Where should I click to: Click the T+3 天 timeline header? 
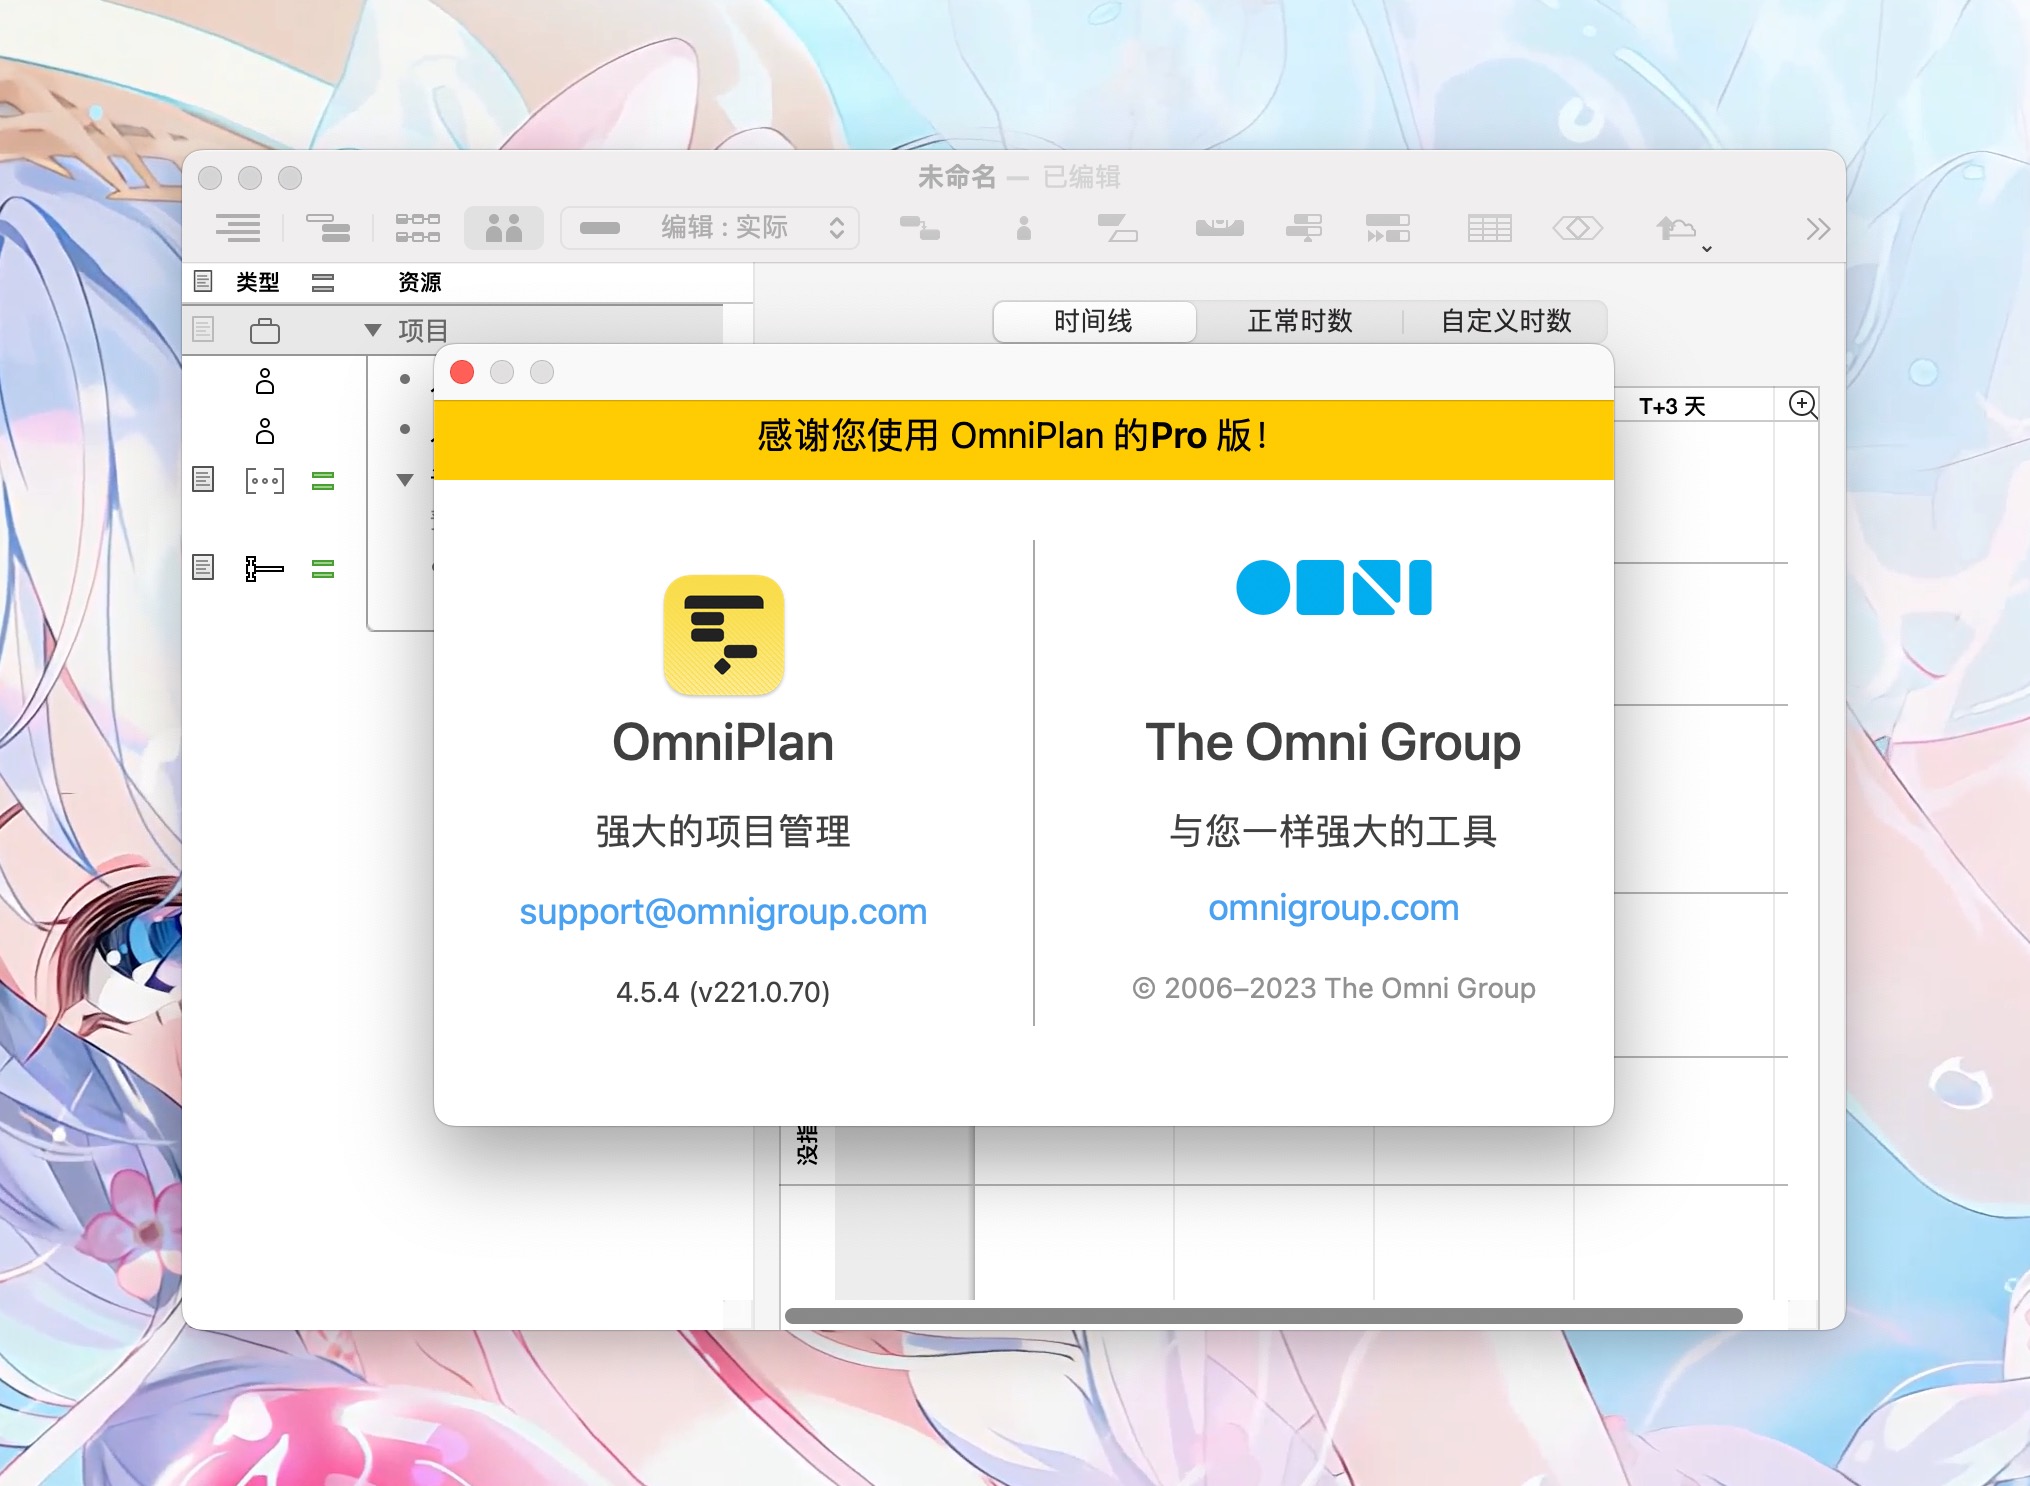point(1672,406)
